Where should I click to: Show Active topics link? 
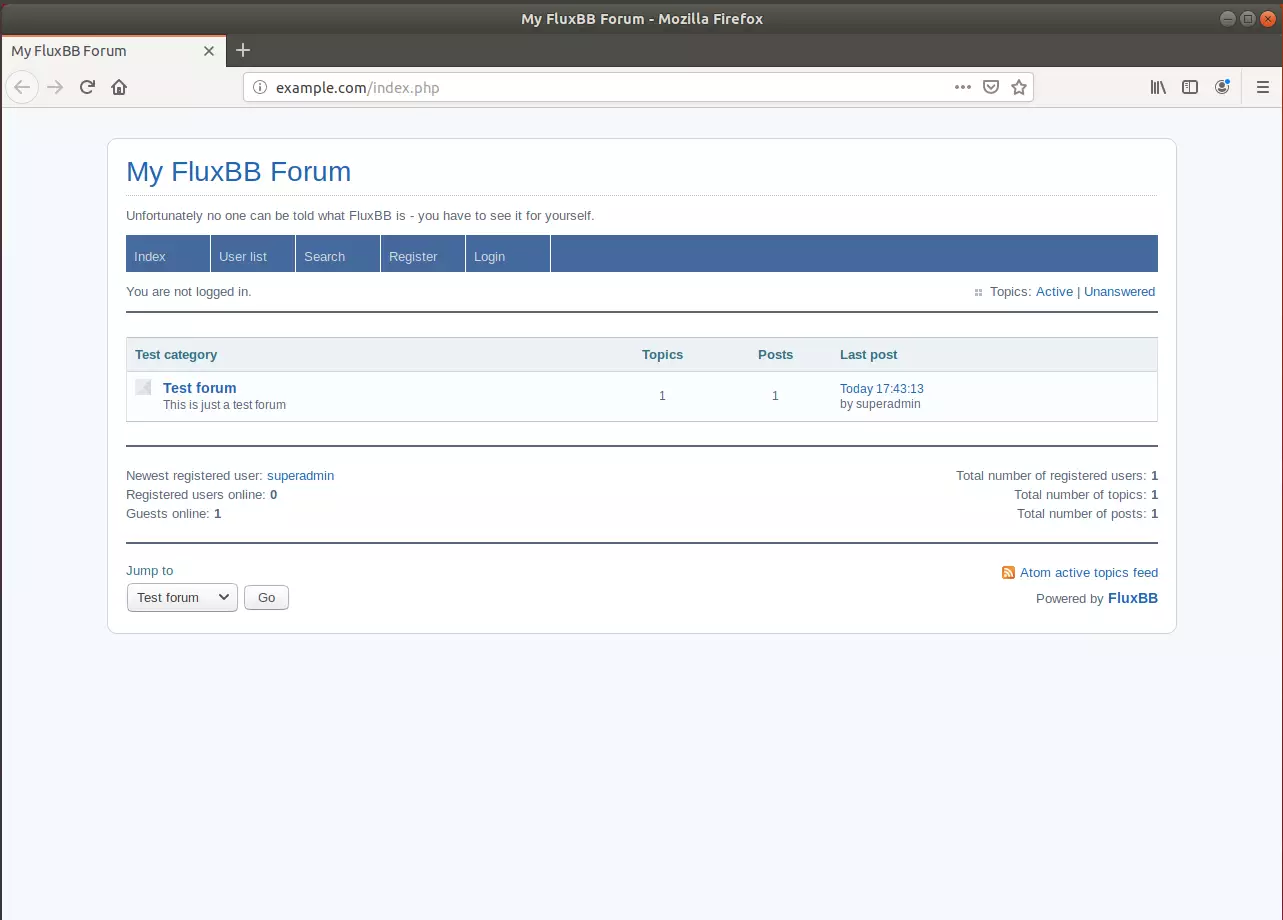[1054, 292]
